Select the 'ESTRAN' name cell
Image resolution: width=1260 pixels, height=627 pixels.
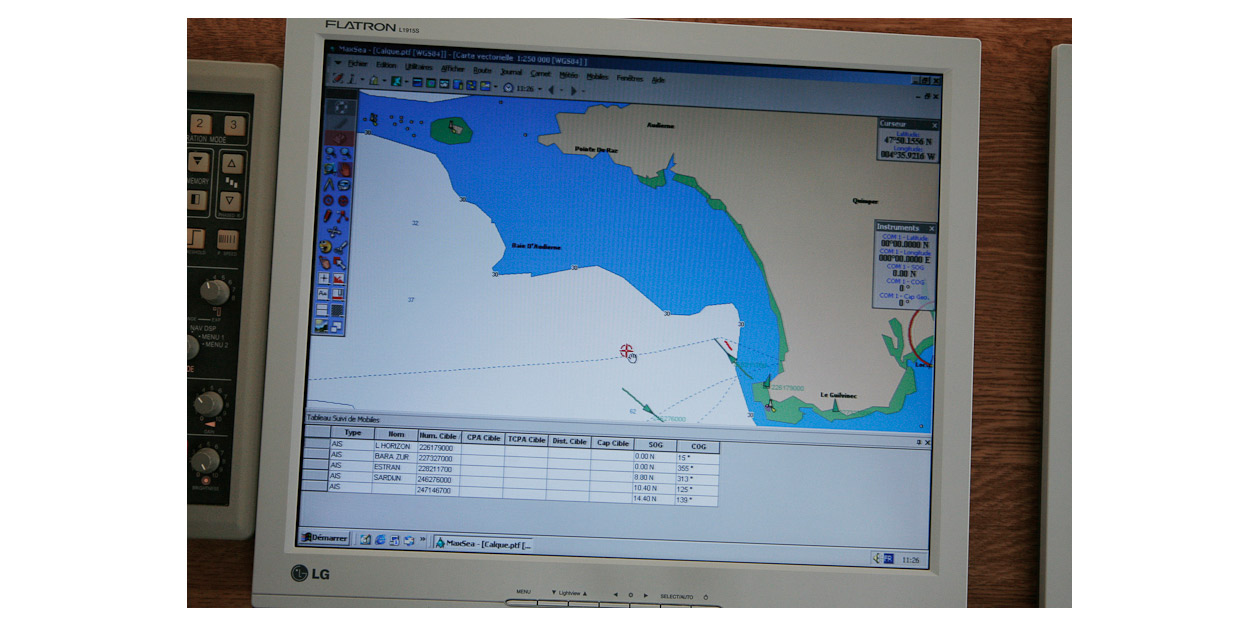(395, 467)
